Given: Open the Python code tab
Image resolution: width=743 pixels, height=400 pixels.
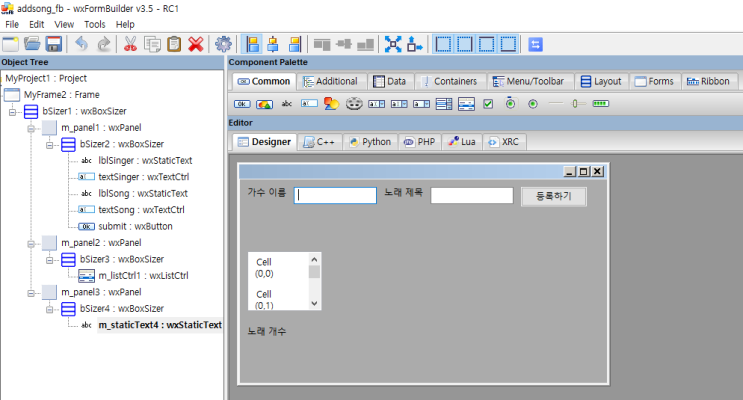Looking at the screenshot, I should tap(370, 142).
